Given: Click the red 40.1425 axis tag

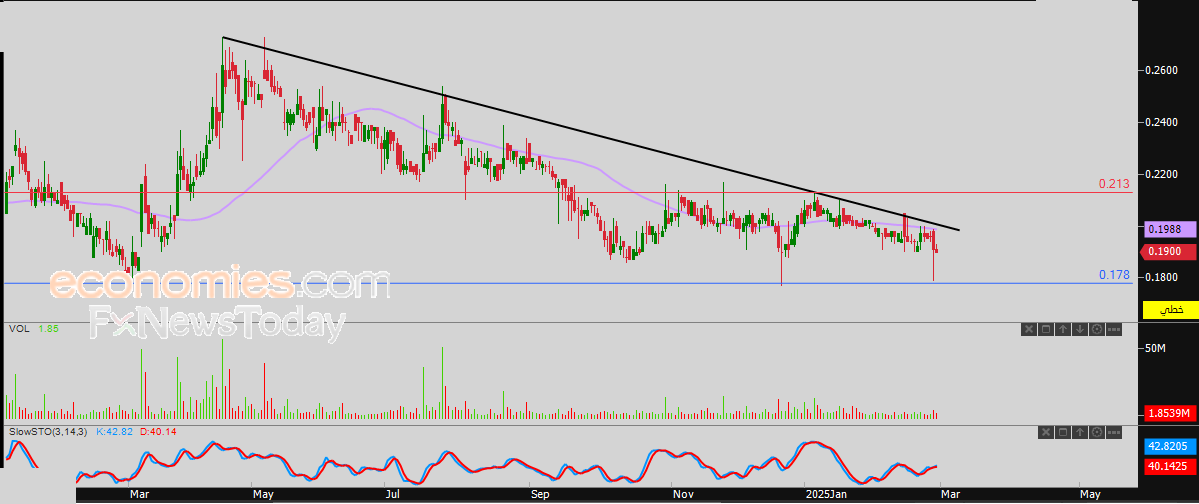Looking at the screenshot, I should point(1170,465).
